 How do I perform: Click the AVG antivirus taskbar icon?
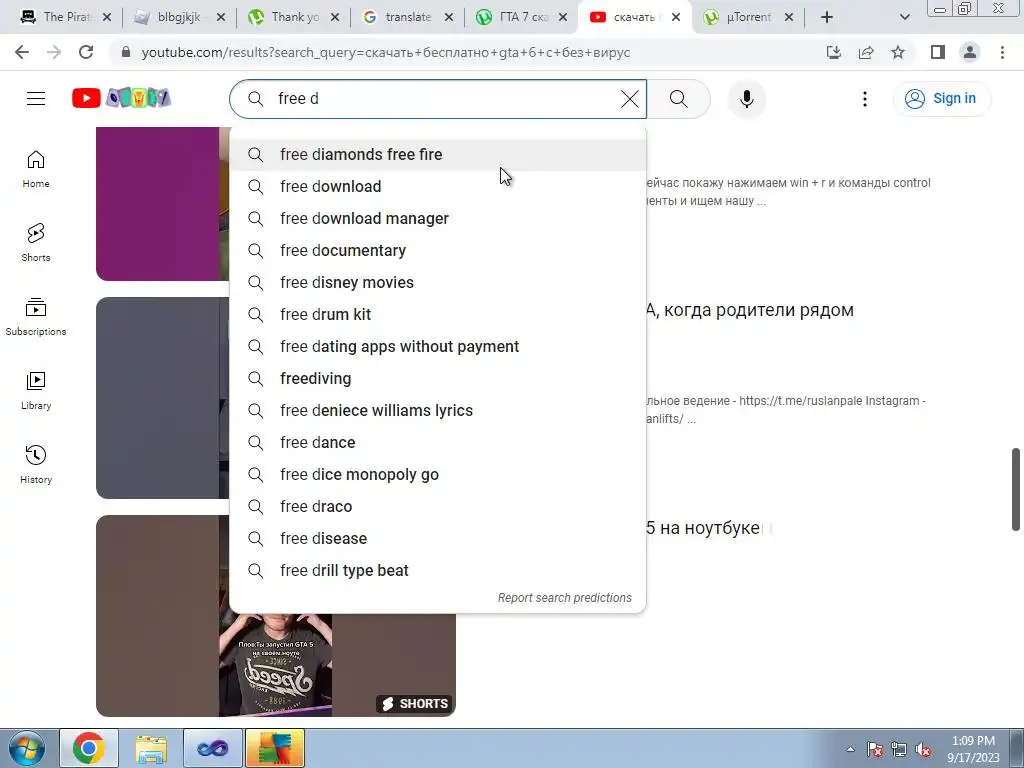pyautogui.click(x=275, y=748)
